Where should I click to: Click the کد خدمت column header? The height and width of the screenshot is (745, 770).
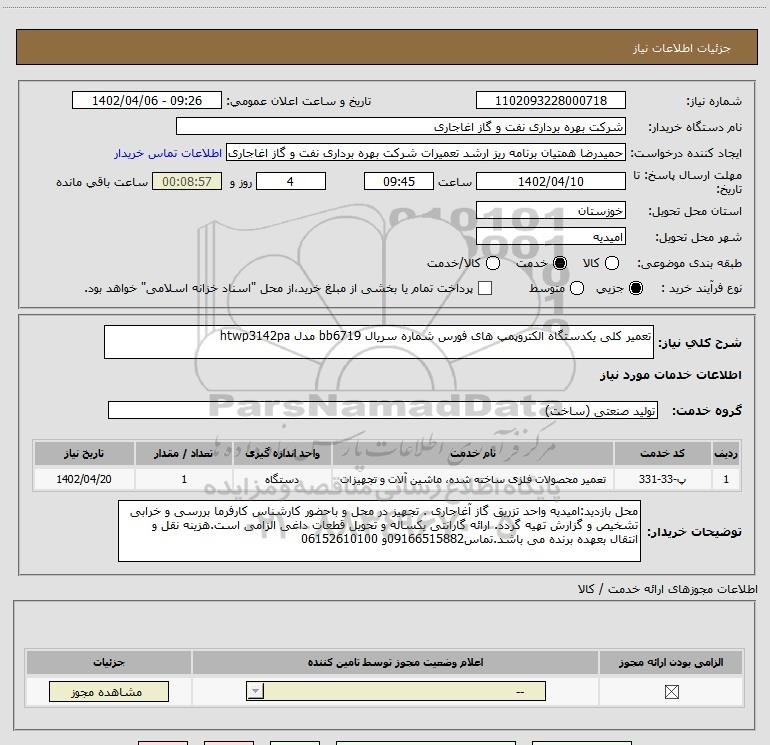pos(662,453)
